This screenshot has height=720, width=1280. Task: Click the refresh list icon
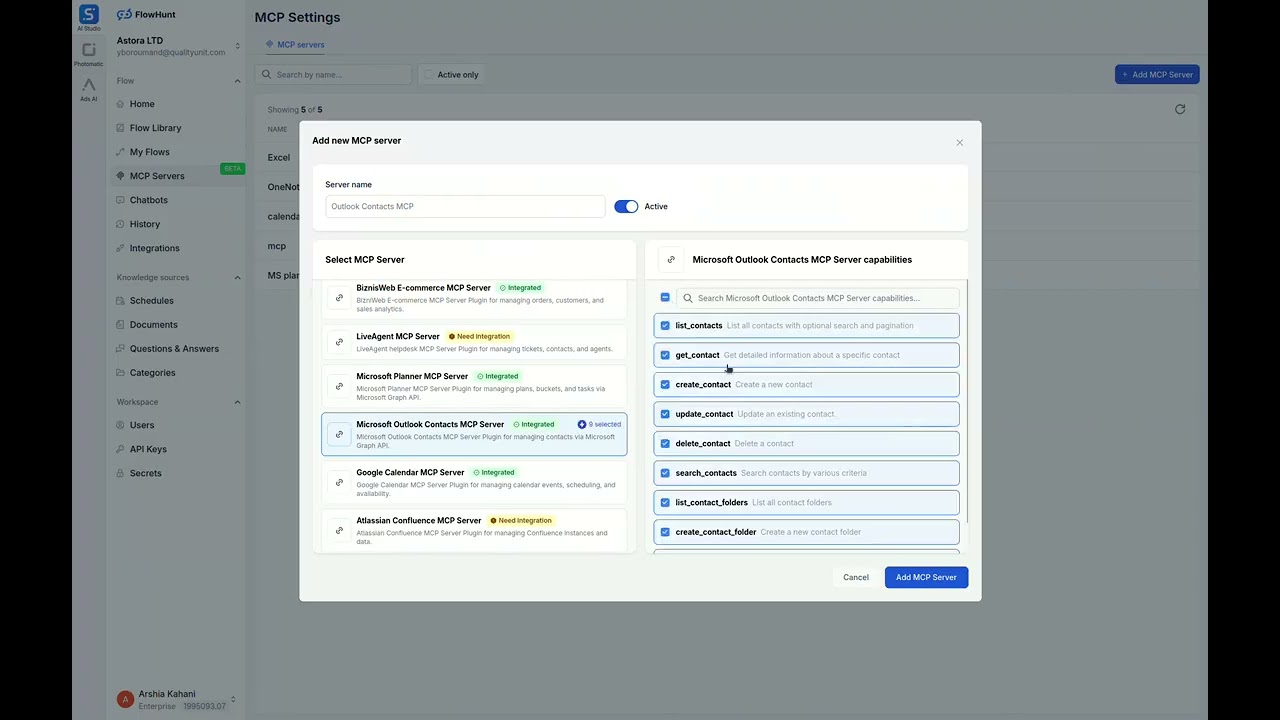[x=1180, y=109]
